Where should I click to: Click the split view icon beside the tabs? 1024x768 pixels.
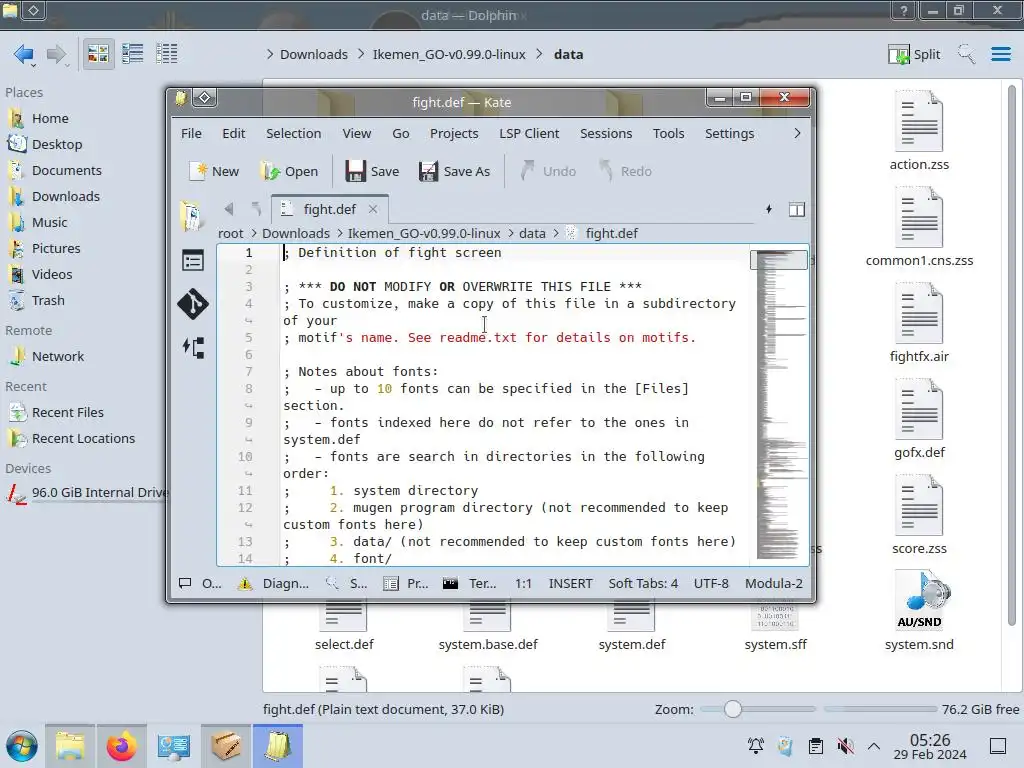click(797, 209)
